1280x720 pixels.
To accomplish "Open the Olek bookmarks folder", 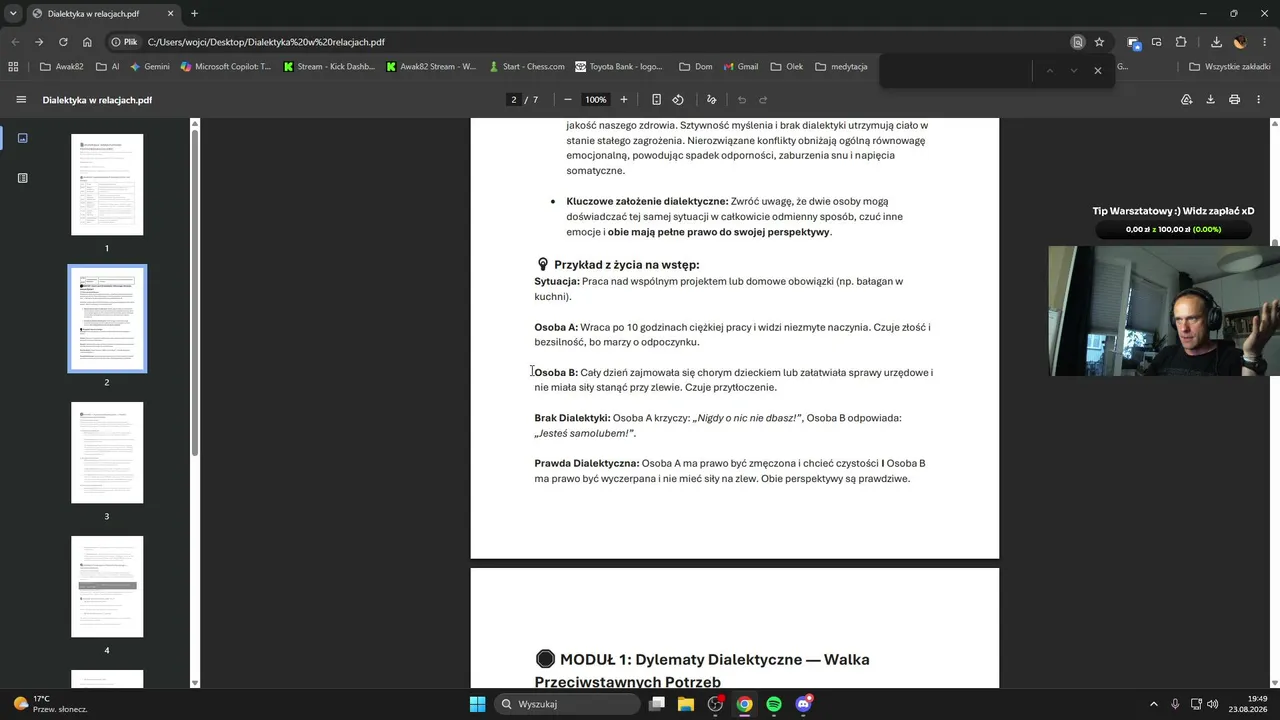I will [x=786, y=67].
